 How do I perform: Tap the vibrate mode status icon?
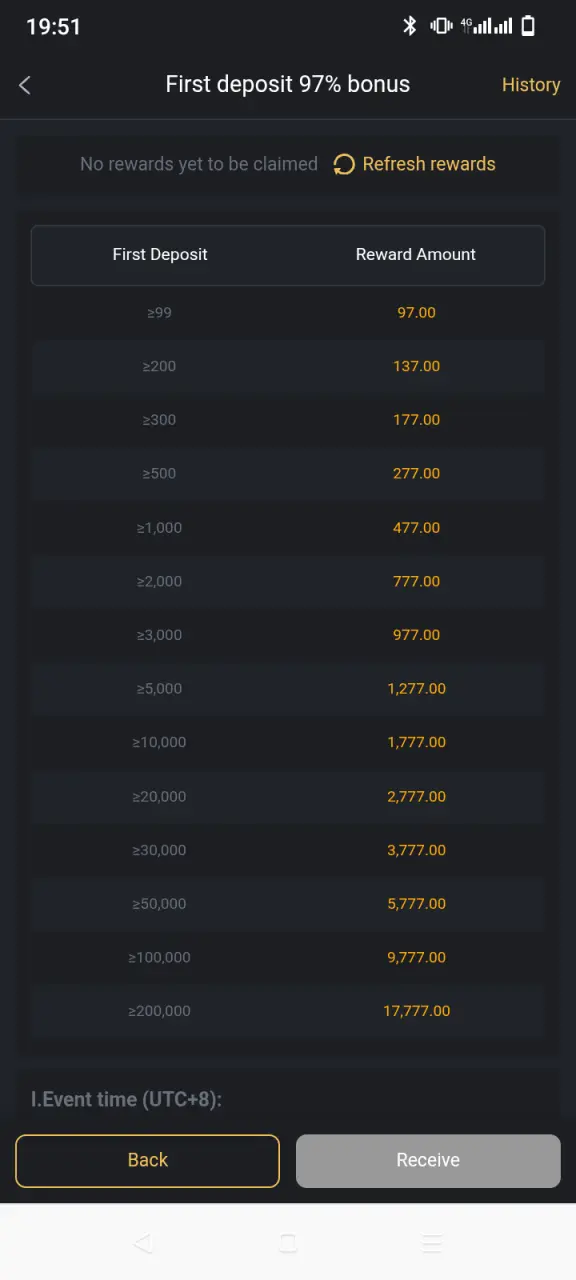click(x=441, y=26)
